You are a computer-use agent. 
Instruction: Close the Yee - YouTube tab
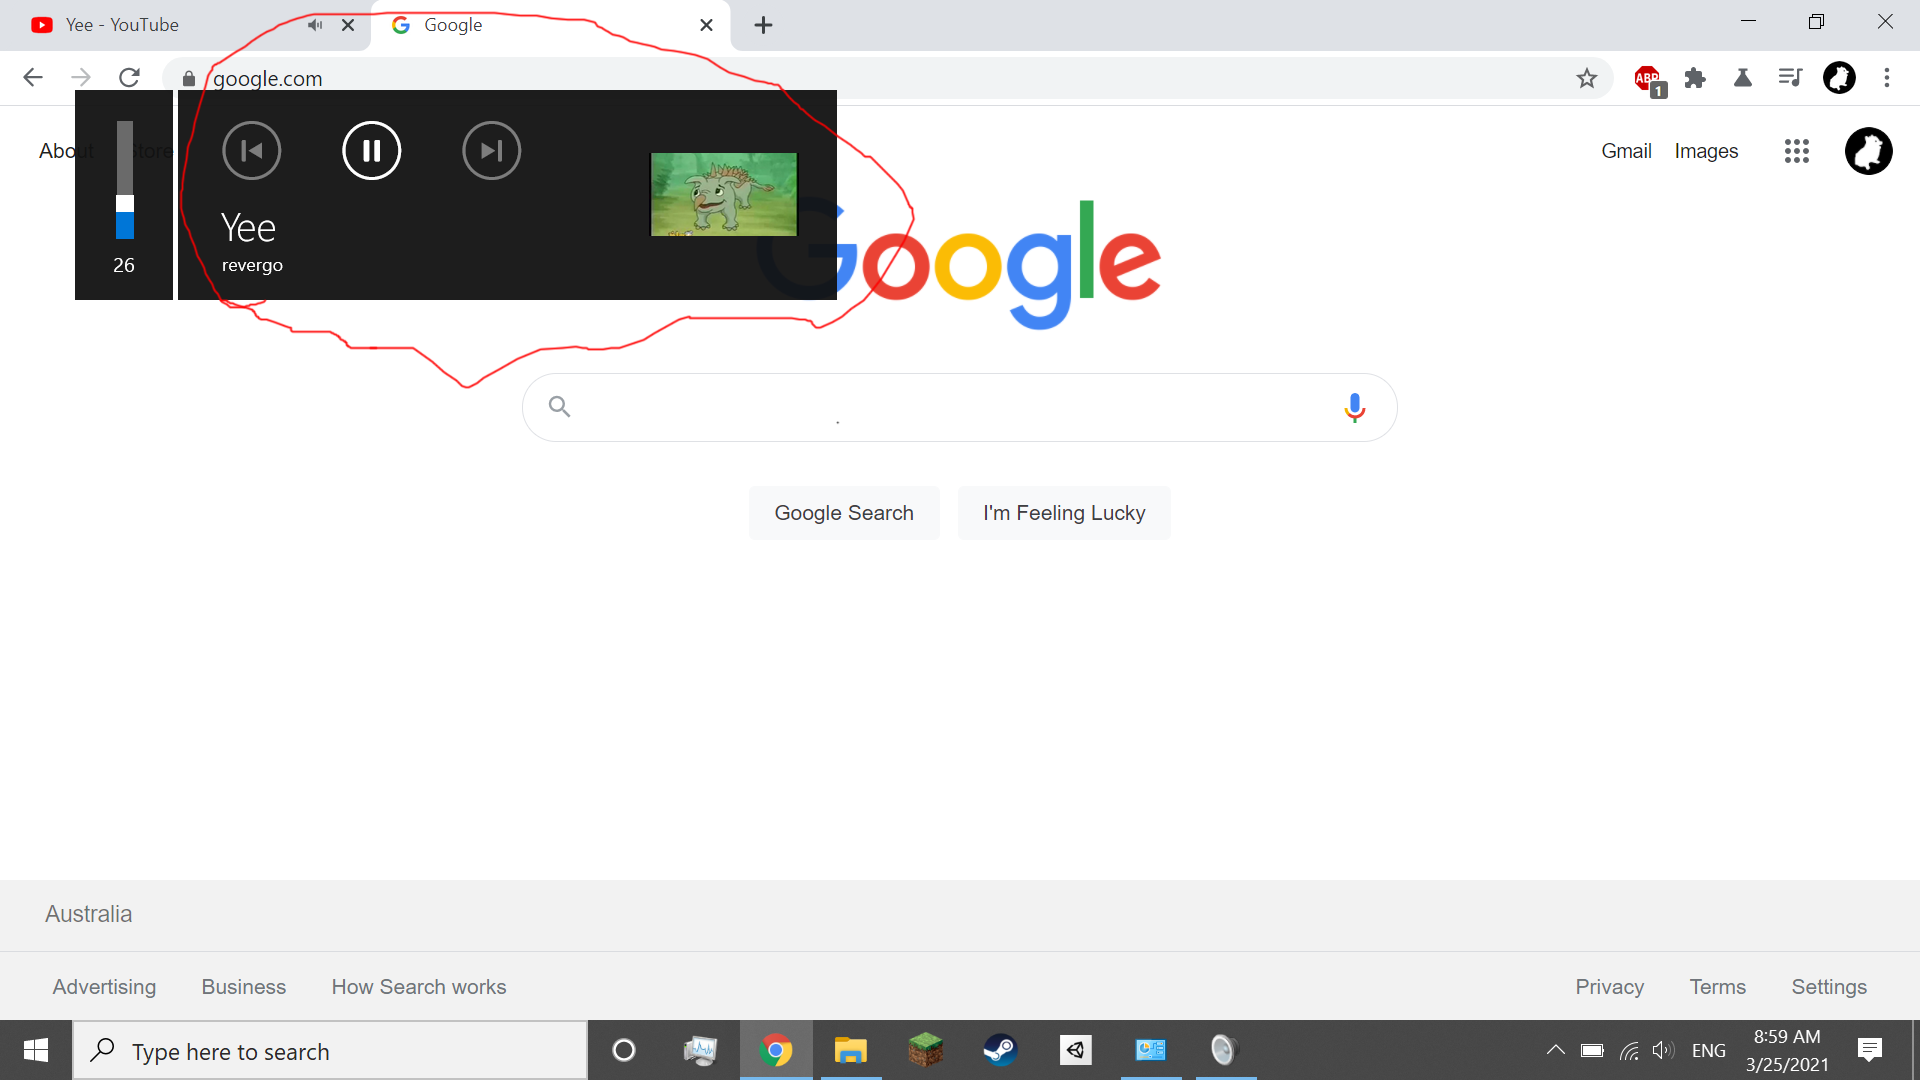tap(348, 25)
